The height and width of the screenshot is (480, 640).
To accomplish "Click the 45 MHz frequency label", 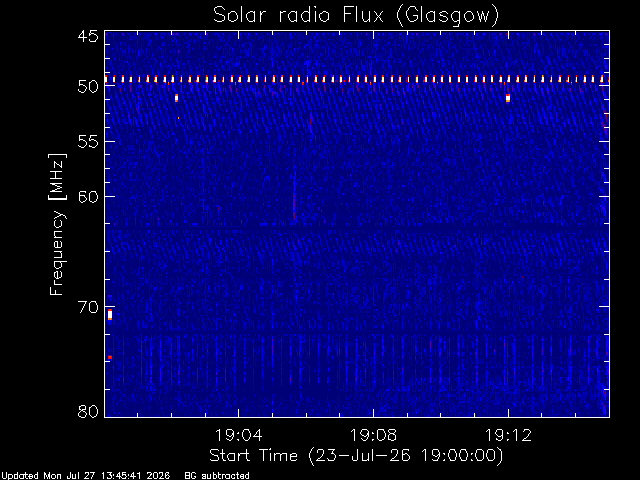I will (88, 36).
